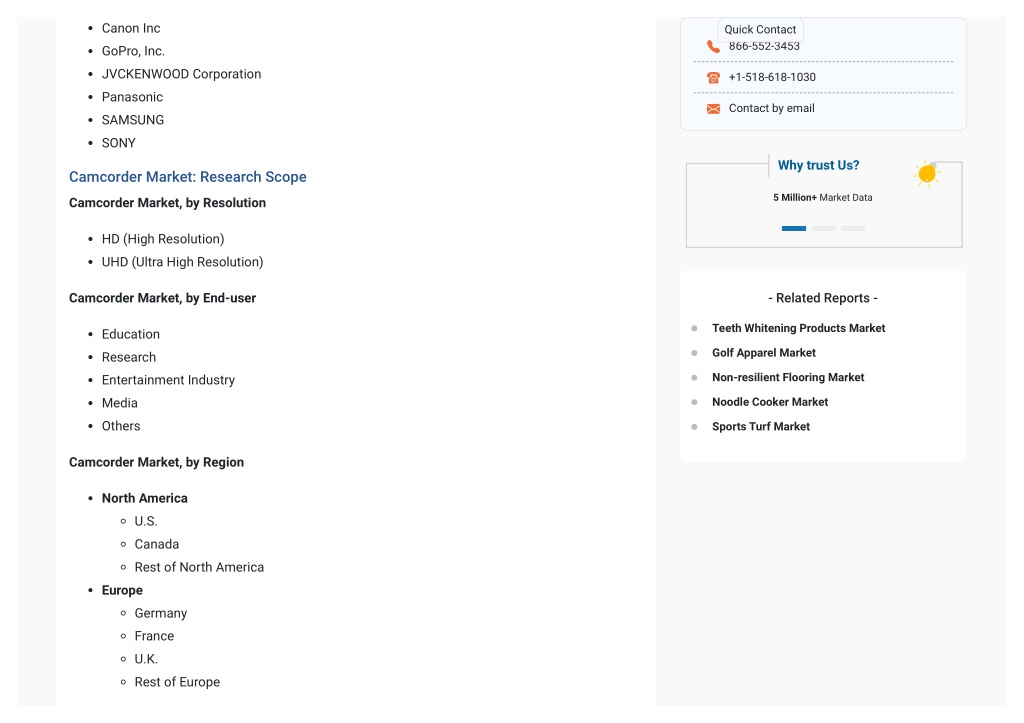Click the Research list item
The image size is (1024, 723).
click(x=129, y=357)
